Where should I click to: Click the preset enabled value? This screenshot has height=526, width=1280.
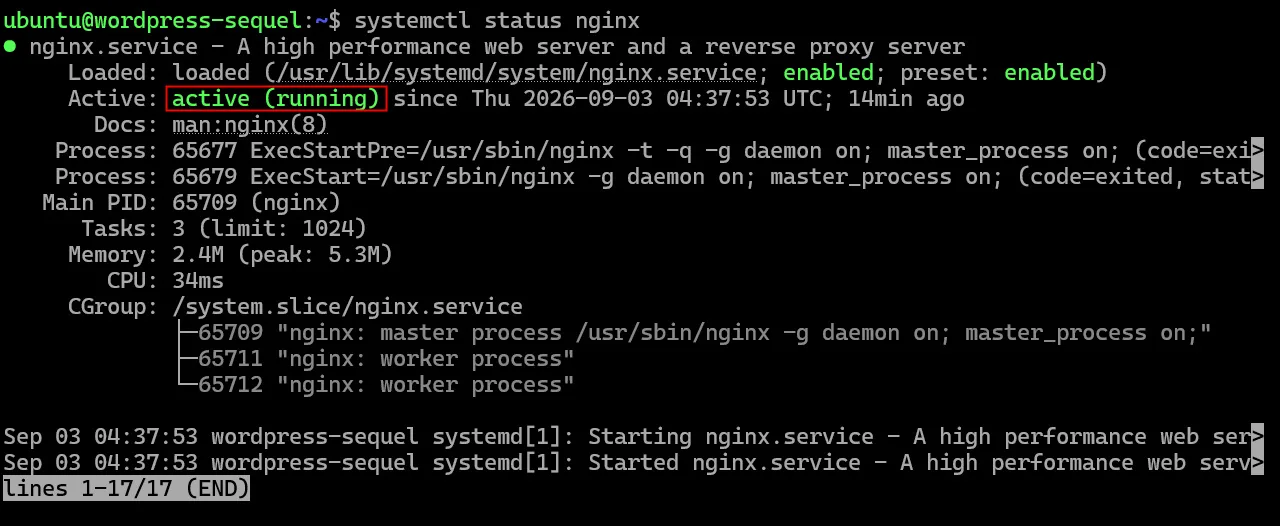[1049, 73]
